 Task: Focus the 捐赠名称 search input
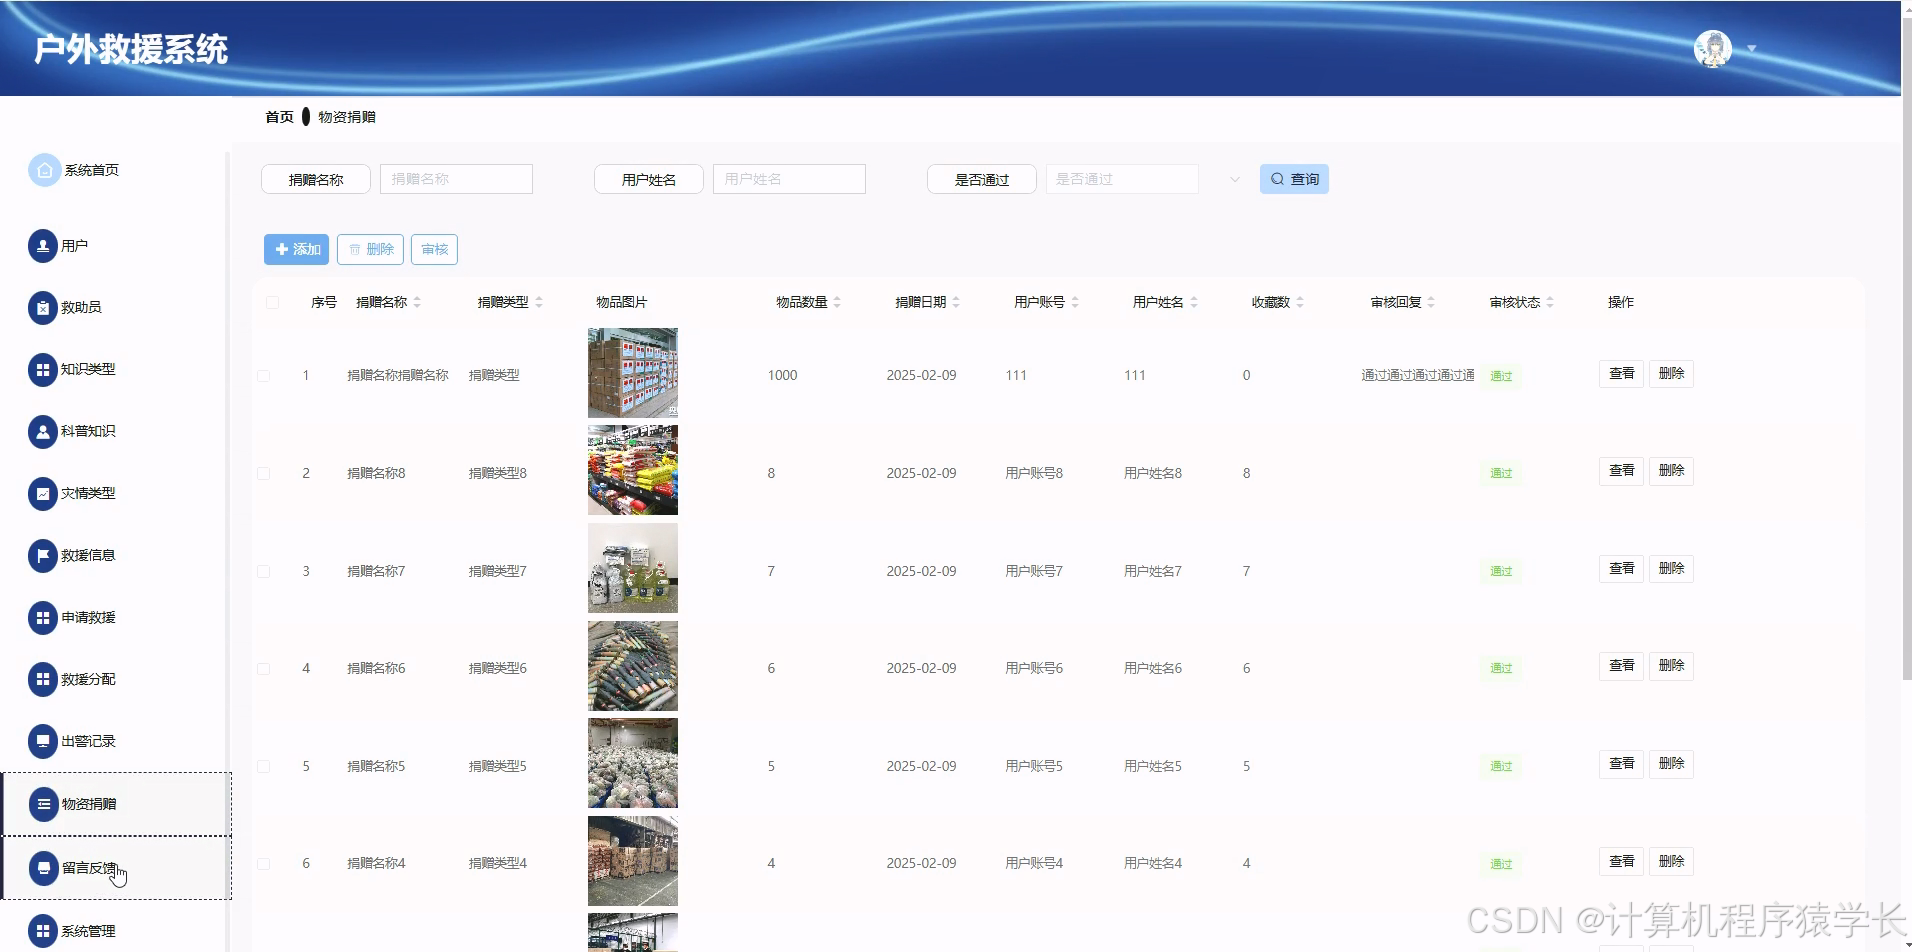click(x=456, y=179)
